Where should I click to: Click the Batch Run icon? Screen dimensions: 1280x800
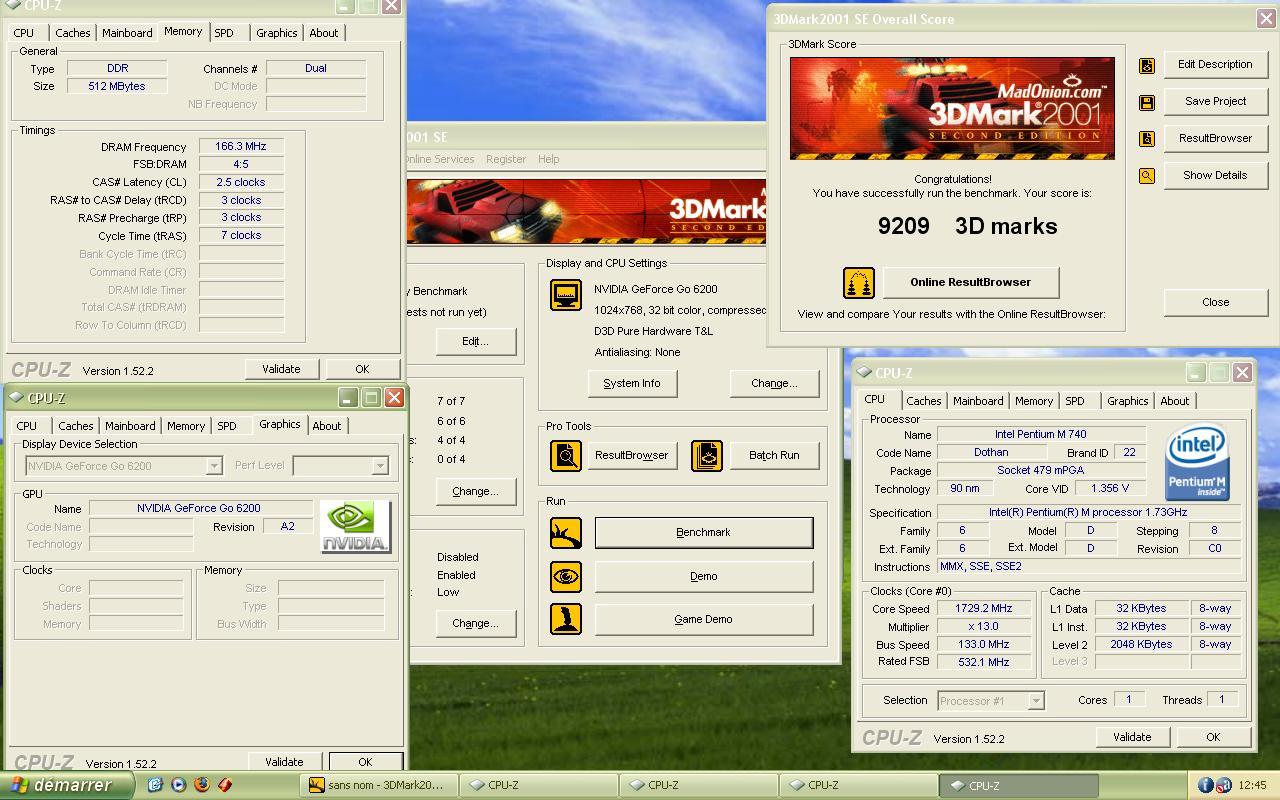[x=707, y=456]
